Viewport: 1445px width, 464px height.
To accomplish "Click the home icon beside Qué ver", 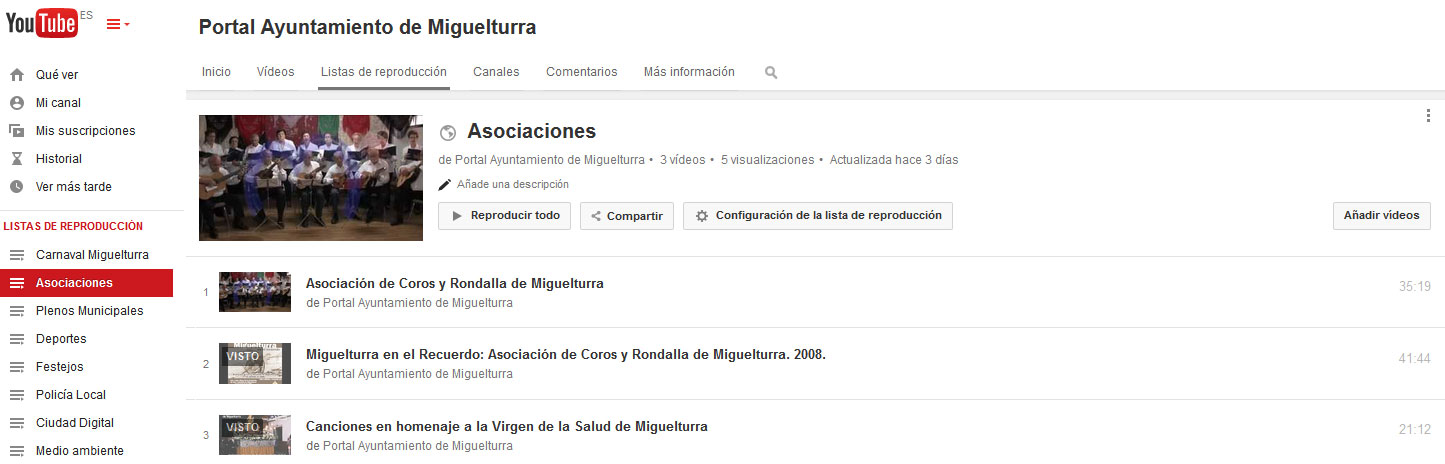I will click(16, 75).
